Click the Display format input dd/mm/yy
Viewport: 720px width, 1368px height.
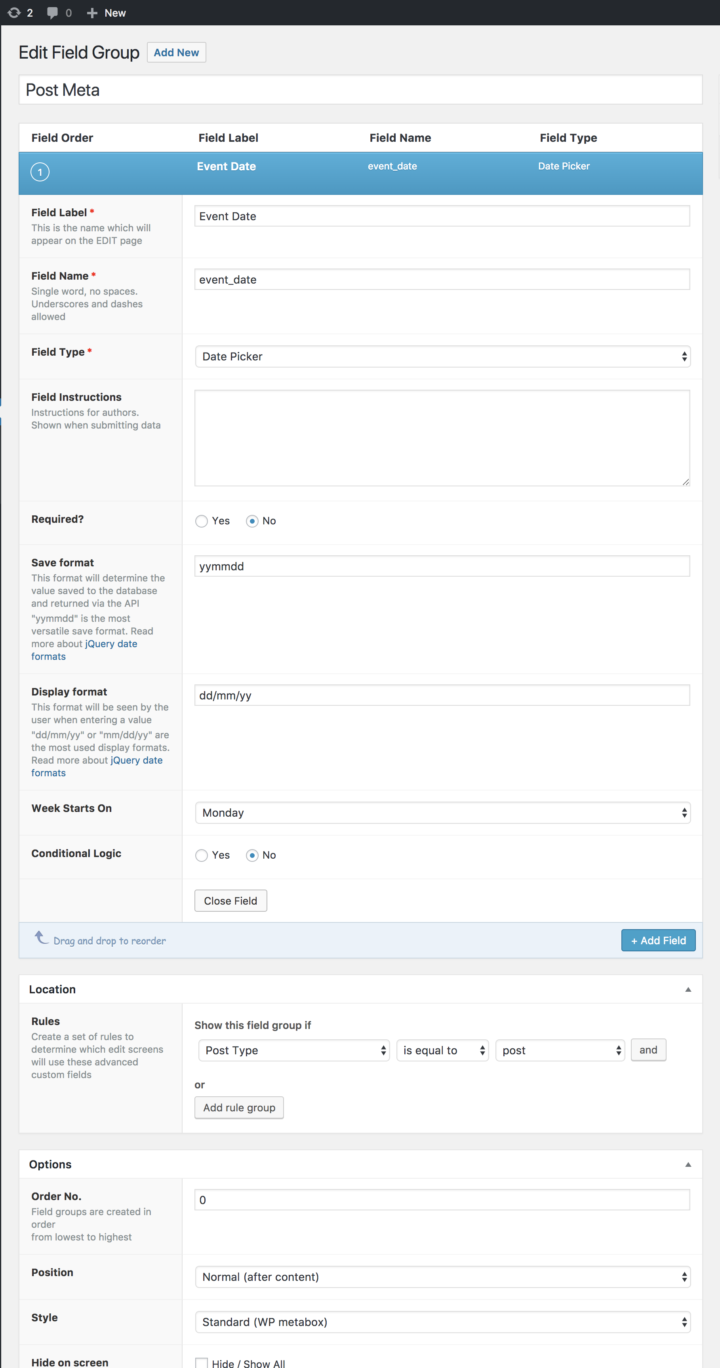pyautogui.click(x=442, y=695)
